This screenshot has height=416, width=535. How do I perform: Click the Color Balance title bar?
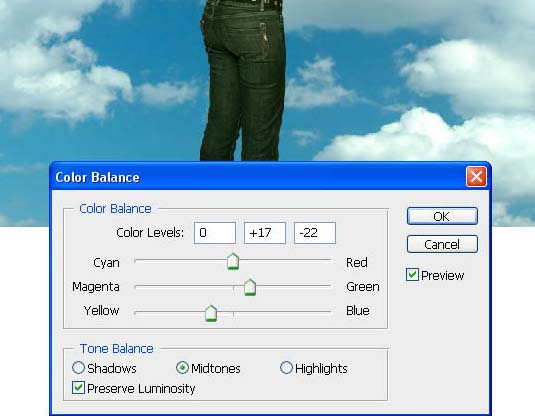(258, 177)
